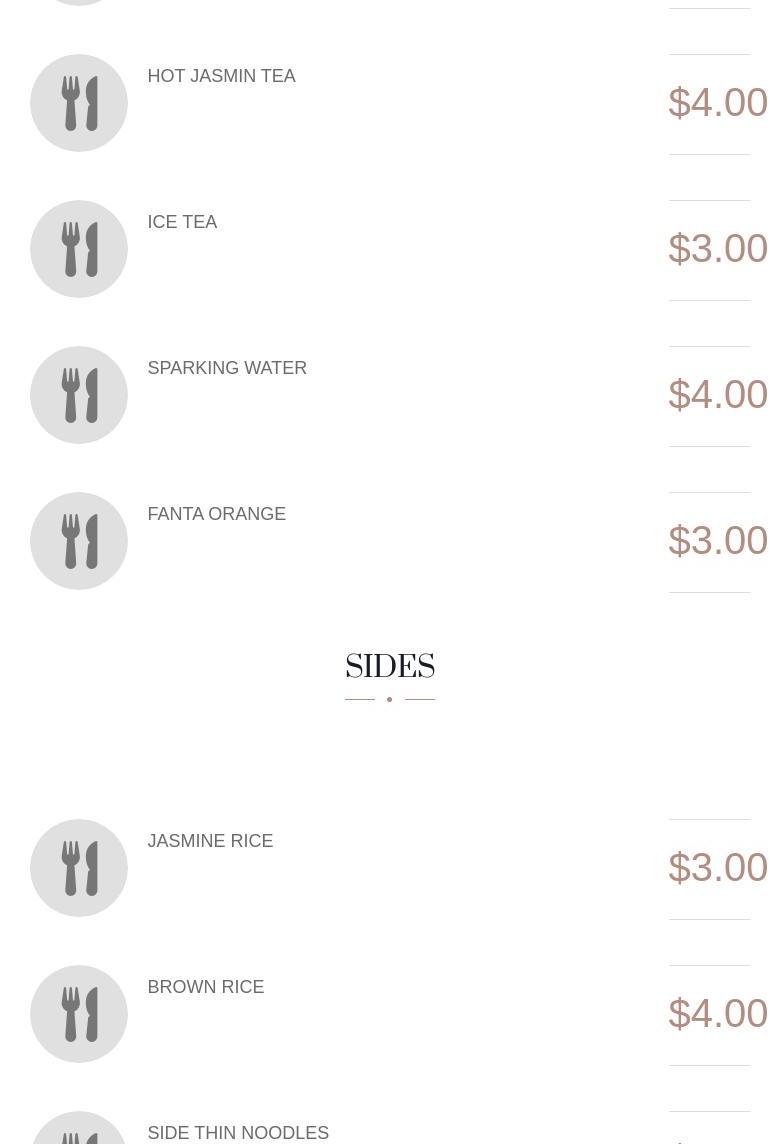Click the $4.00 price of Sparking Water

(x=717, y=395)
